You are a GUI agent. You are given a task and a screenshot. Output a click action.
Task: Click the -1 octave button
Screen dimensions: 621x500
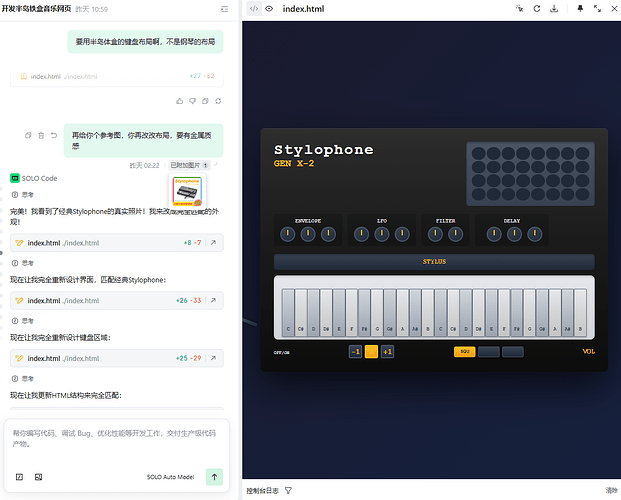(x=355, y=351)
